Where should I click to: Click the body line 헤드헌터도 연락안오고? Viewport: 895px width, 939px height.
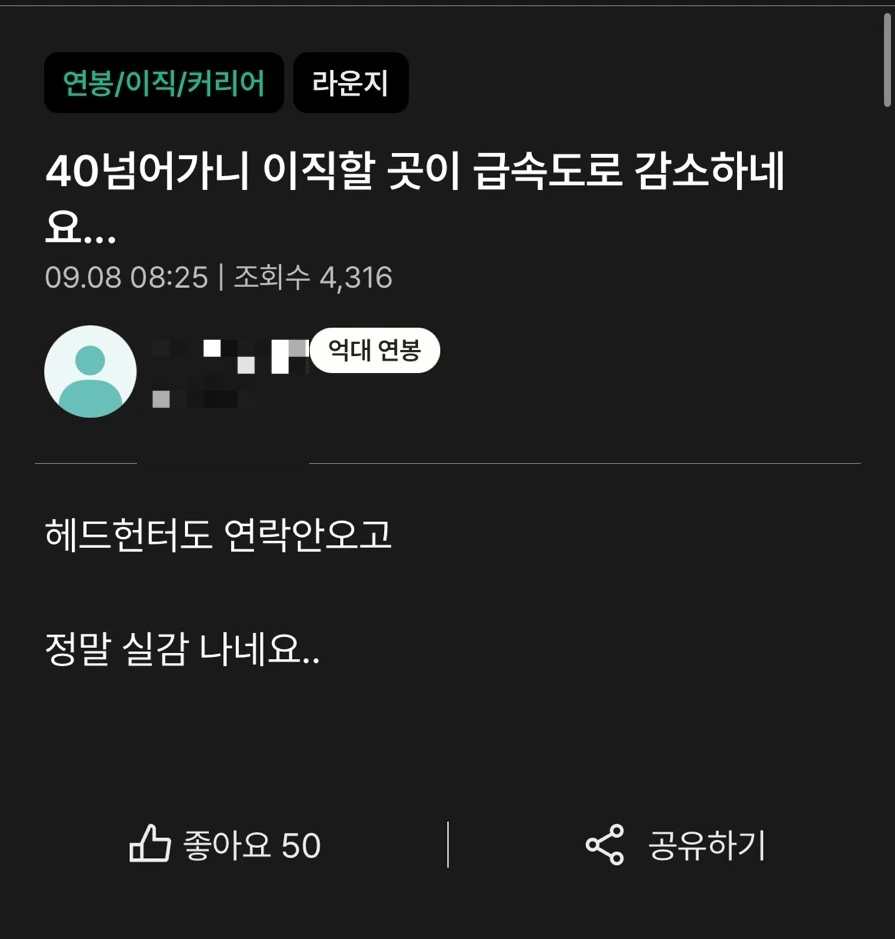tap(218, 534)
